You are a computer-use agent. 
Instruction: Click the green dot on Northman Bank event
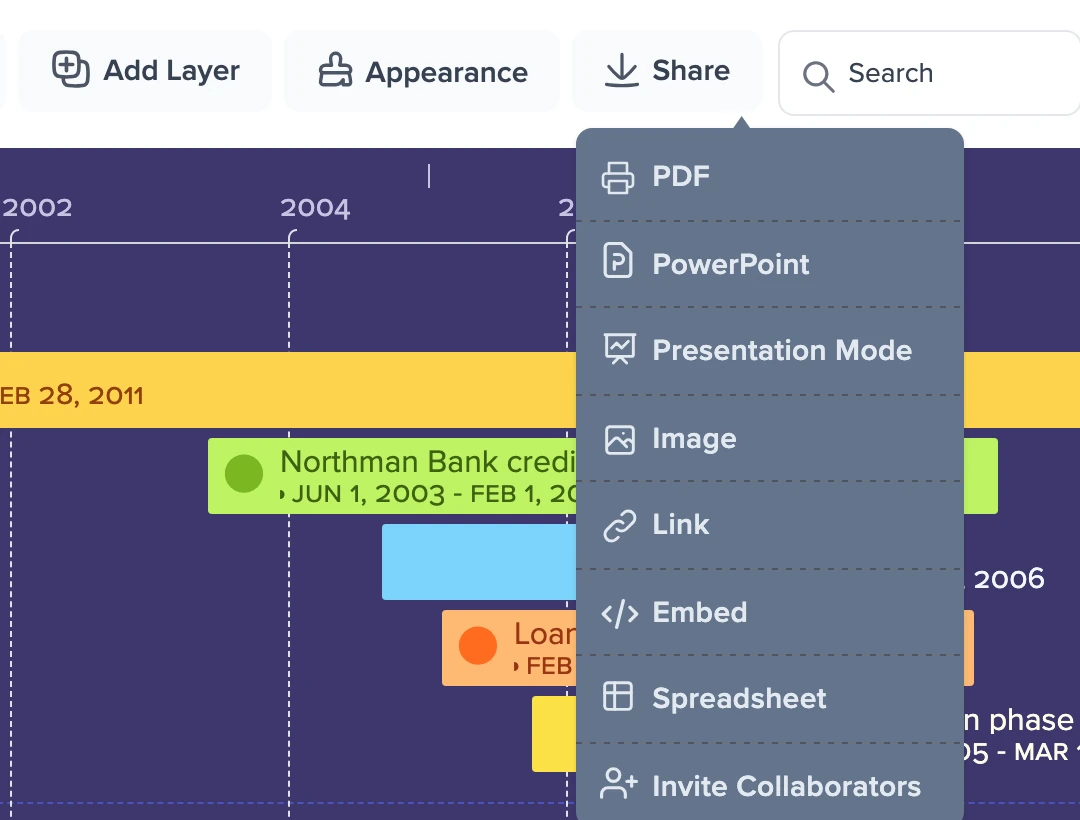(244, 474)
